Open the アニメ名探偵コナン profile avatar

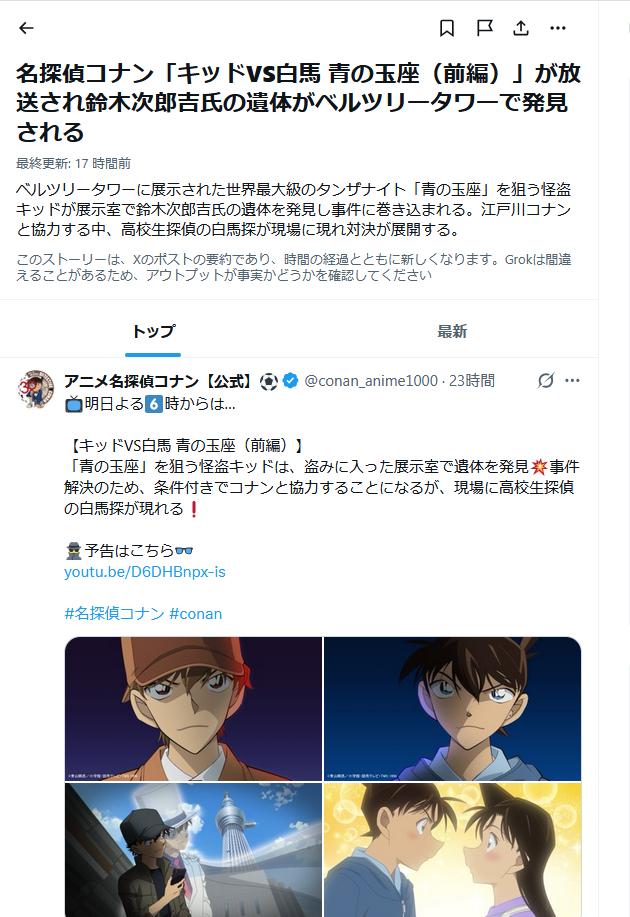tap(36, 388)
